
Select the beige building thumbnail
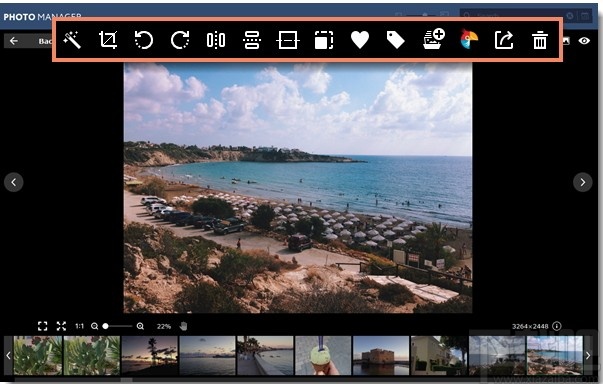pyautogui.click(x=439, y=356)
